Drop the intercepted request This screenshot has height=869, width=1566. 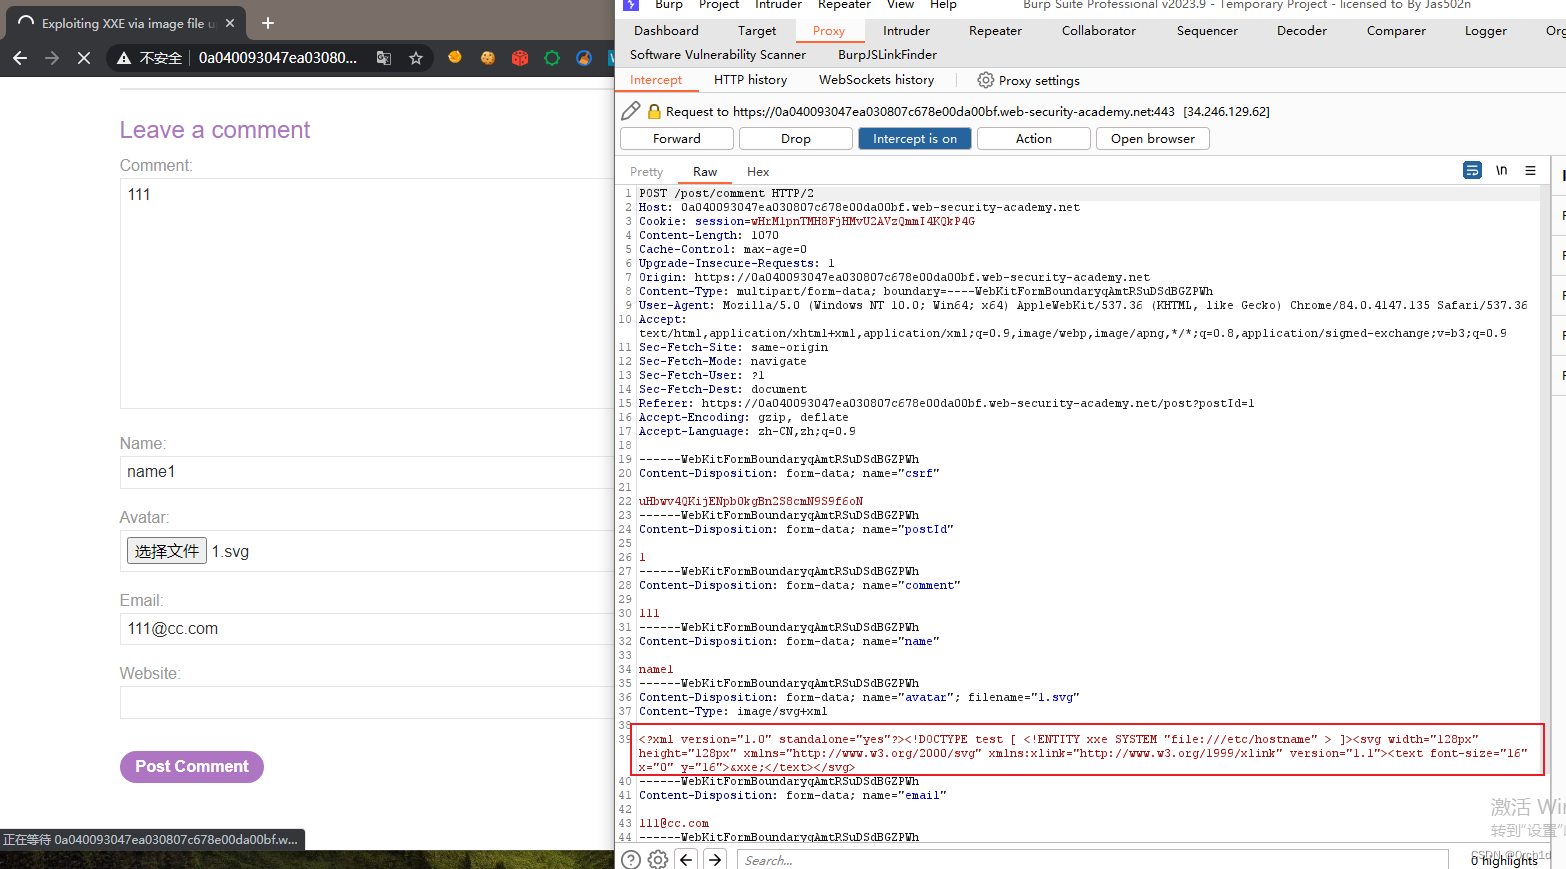(796, 139)
